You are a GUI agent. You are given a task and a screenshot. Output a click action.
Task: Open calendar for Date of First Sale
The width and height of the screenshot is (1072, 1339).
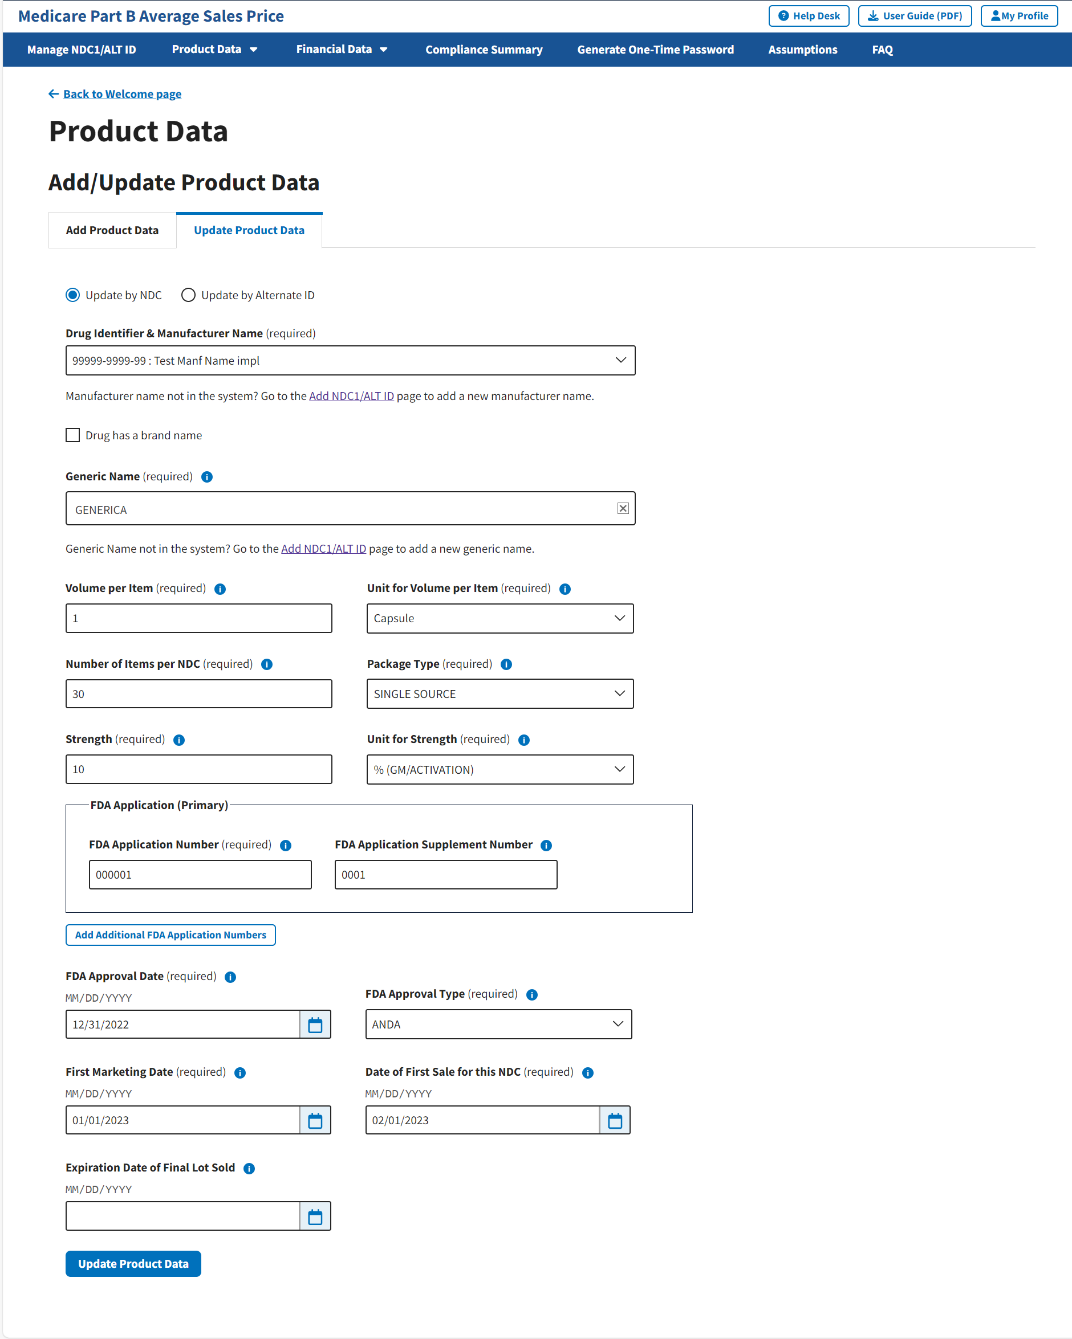tap(615, 1121)
